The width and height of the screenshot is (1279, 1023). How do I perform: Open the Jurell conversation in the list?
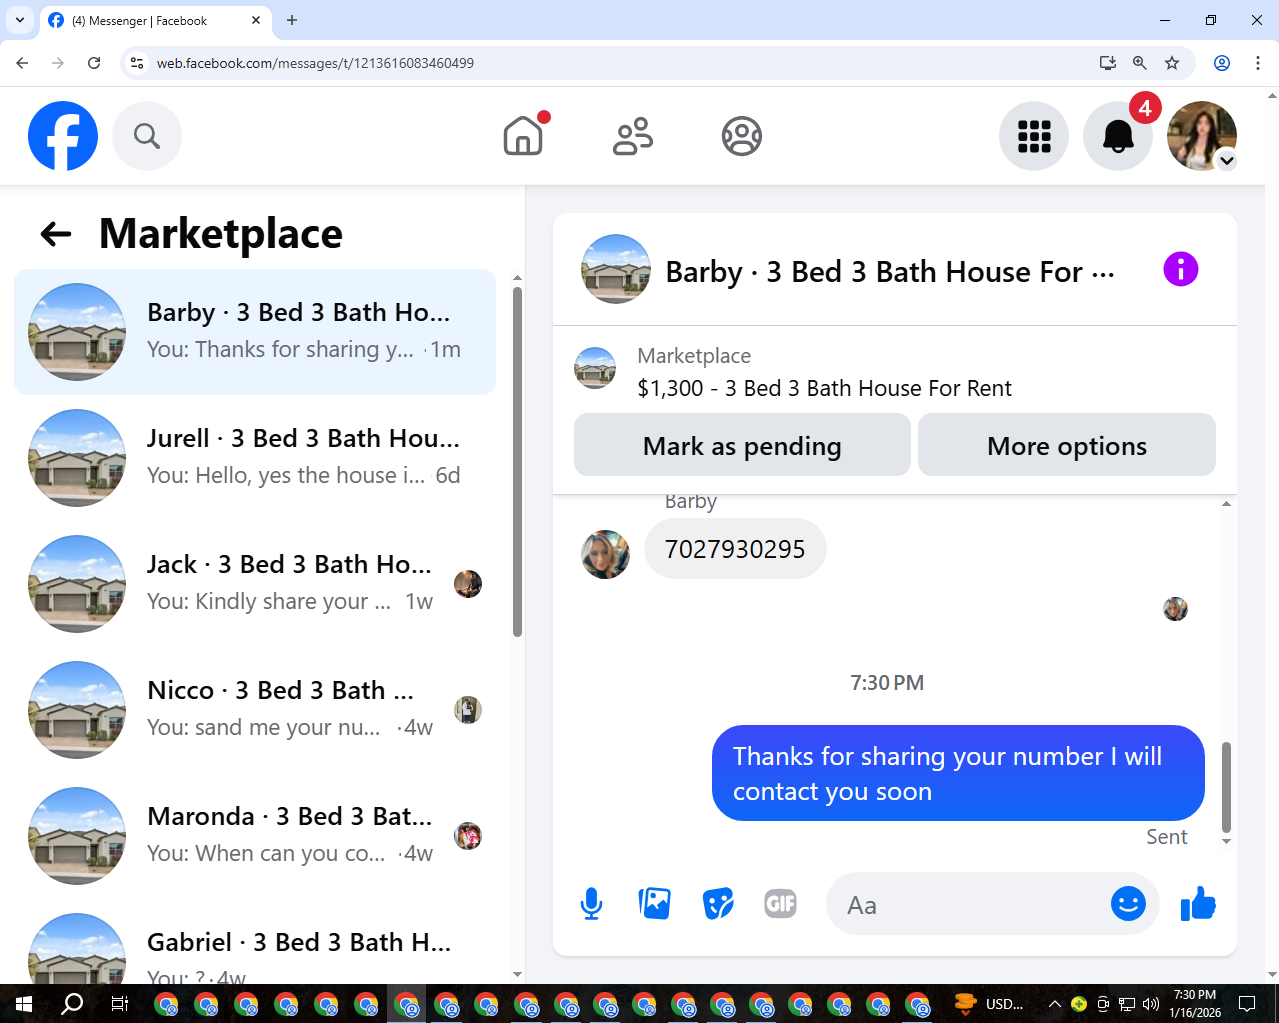[x=255, y=458]
